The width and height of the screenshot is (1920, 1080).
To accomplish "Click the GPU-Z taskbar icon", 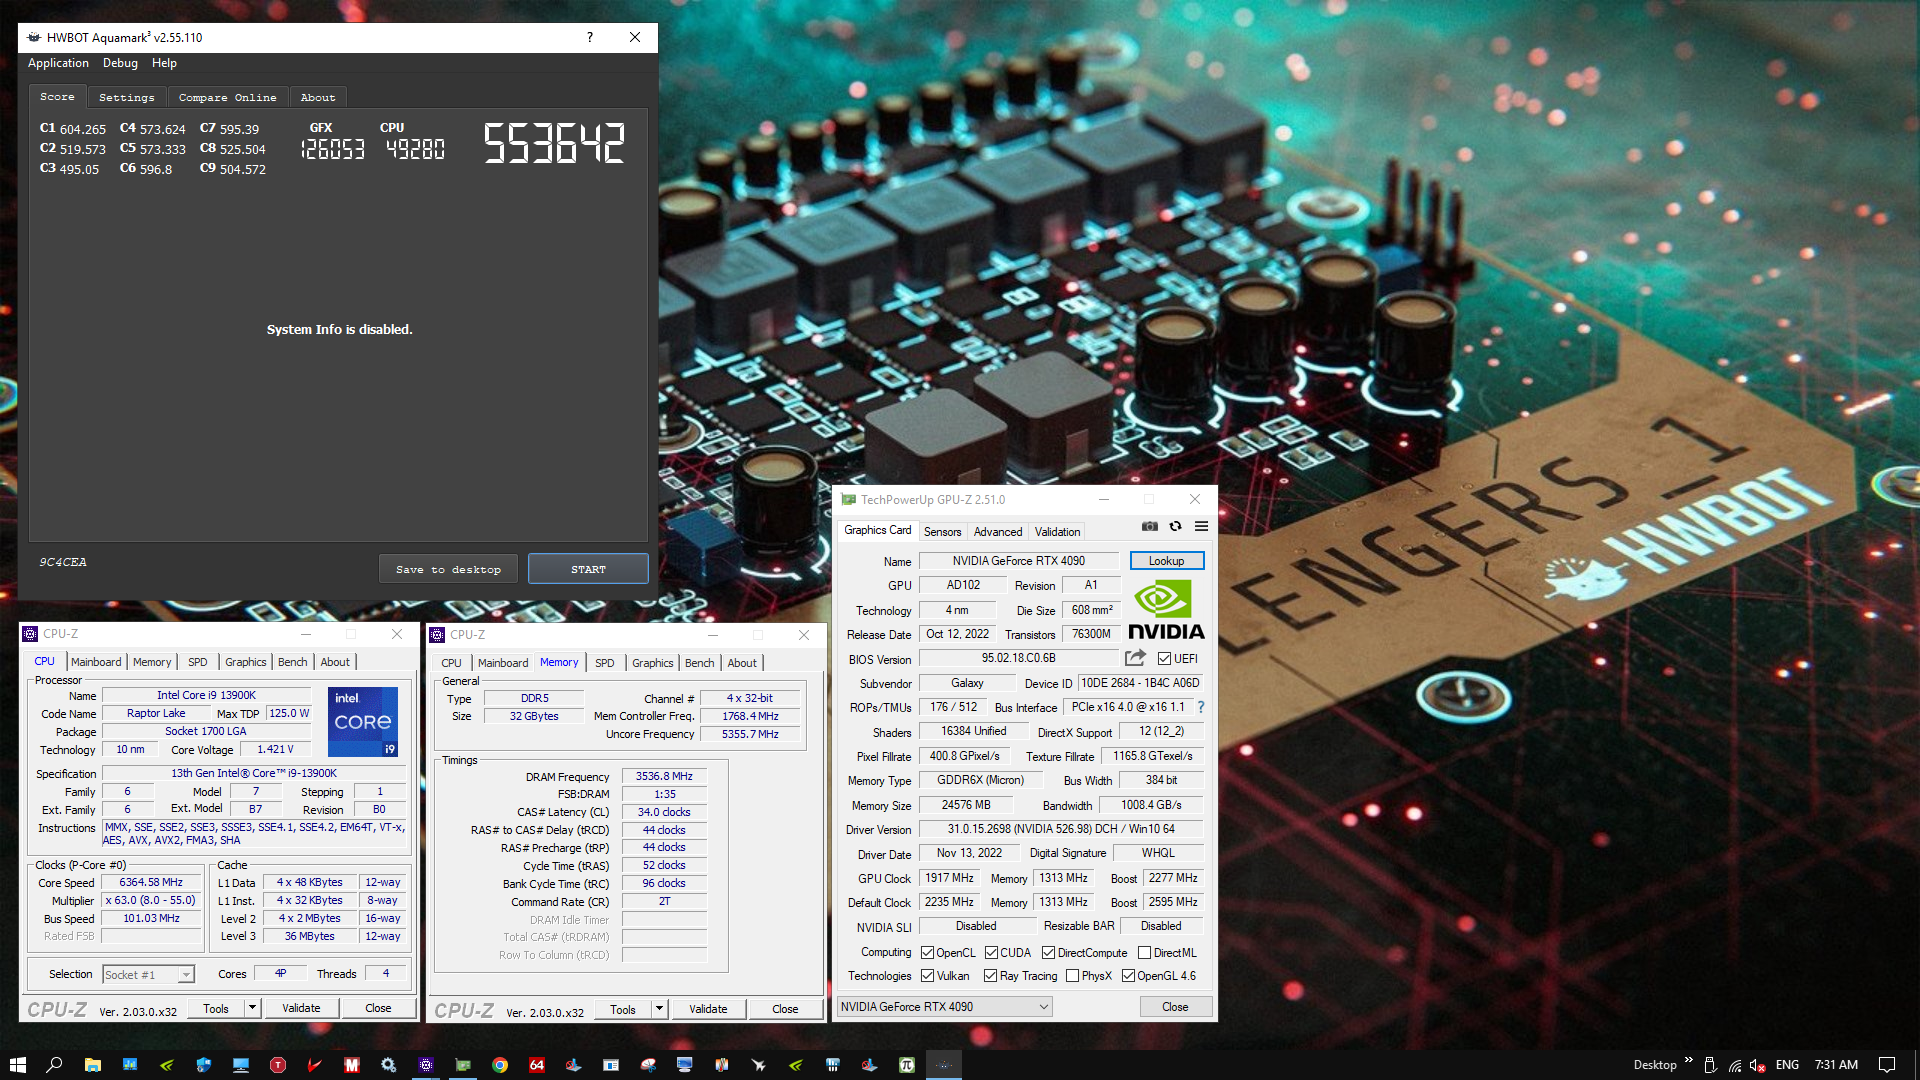I will click(x=463, y=1065).
